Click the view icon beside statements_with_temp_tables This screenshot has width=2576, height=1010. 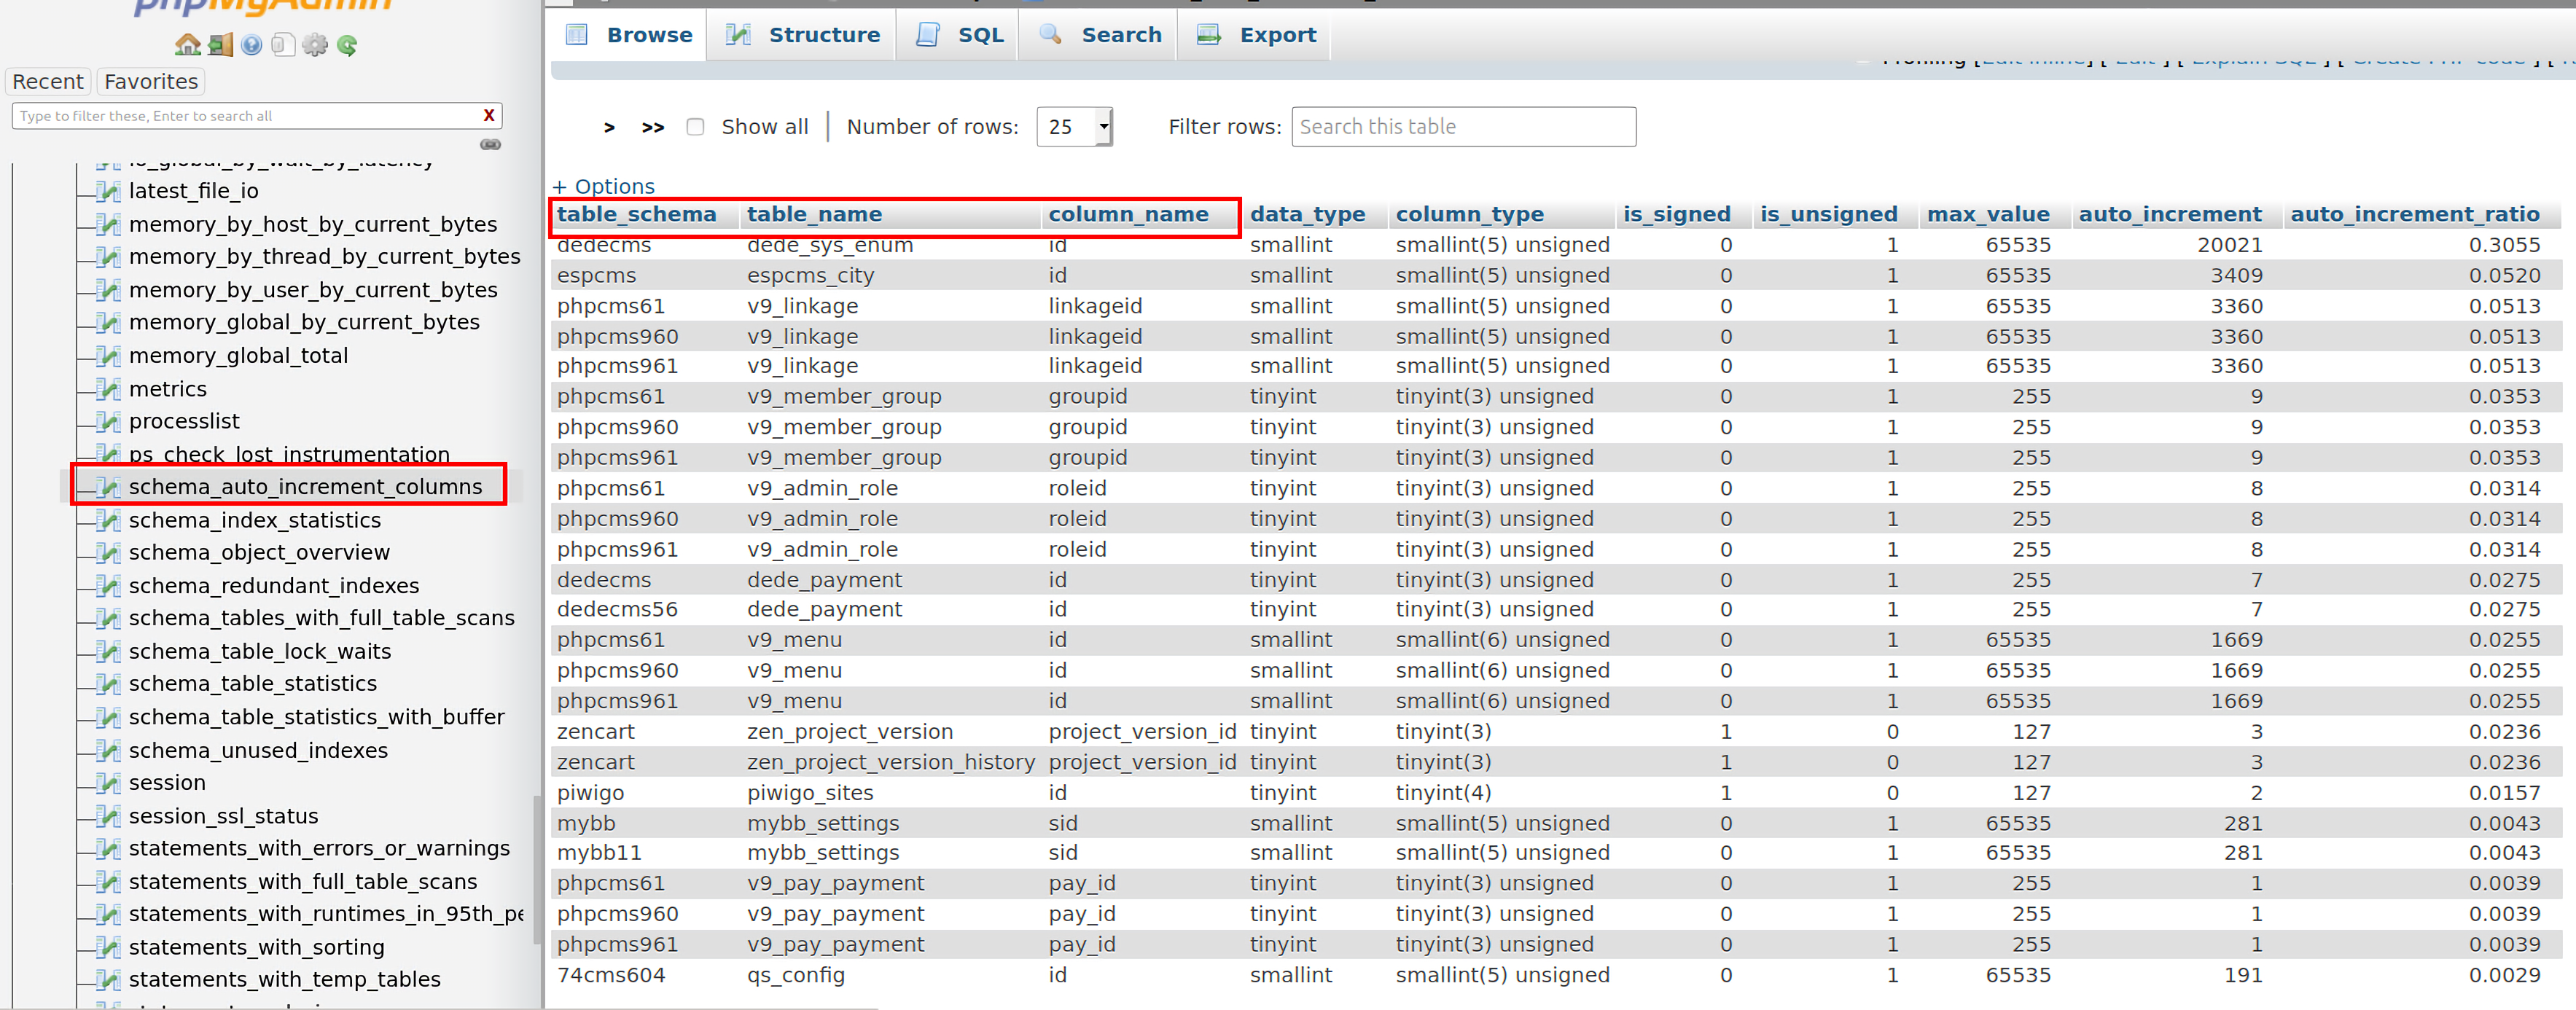(x=108, y=979)
